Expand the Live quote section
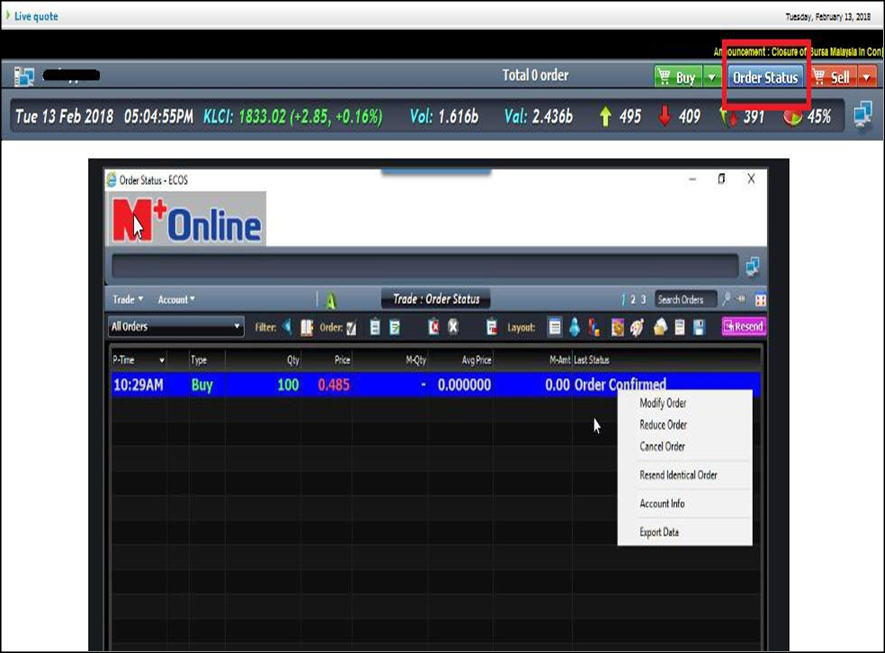The height and width of the screenshot is (653, 885). pos(9,16)
